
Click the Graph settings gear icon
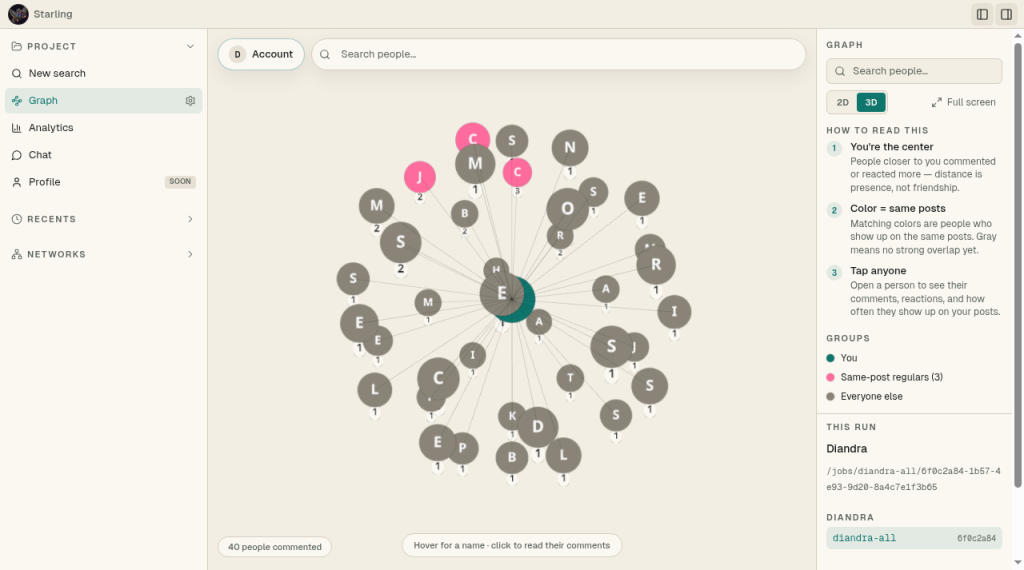tap(190, 101)
